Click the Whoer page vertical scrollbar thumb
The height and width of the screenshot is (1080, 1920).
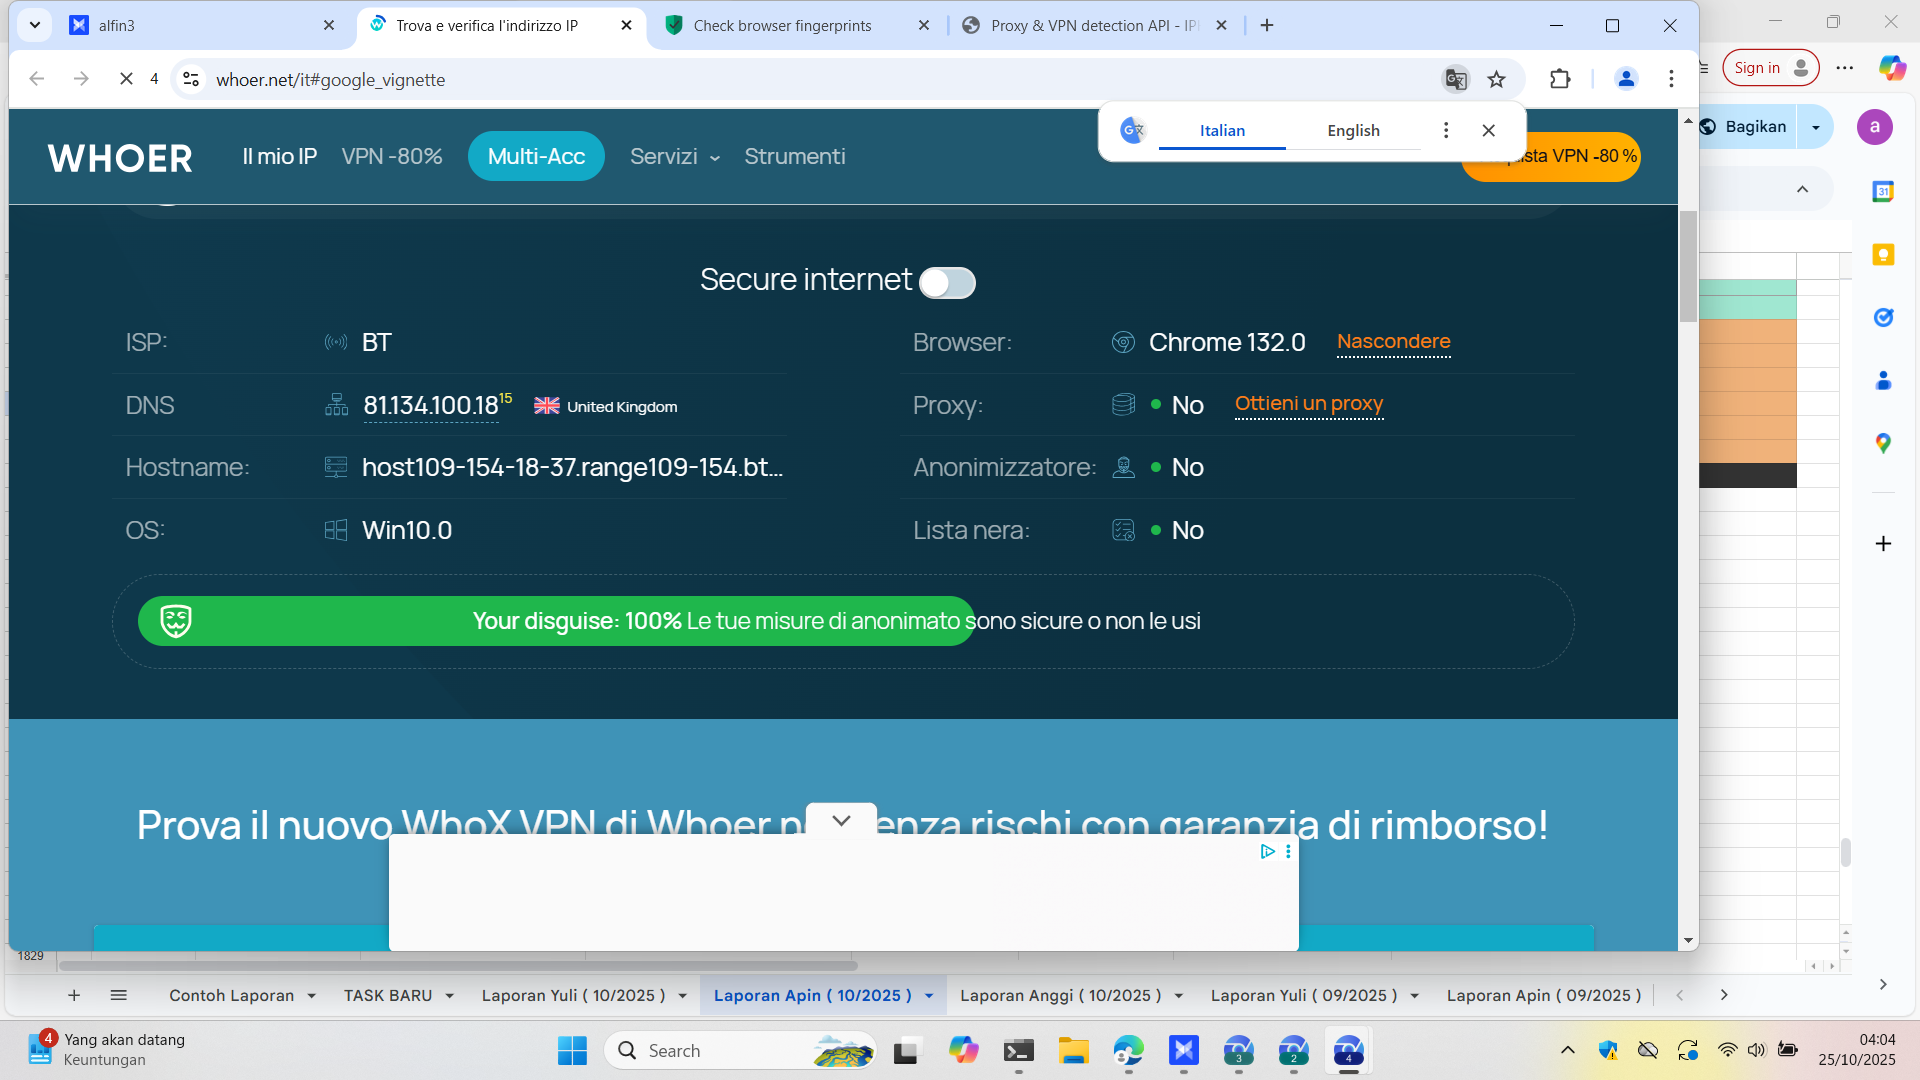pos(1688,266)
